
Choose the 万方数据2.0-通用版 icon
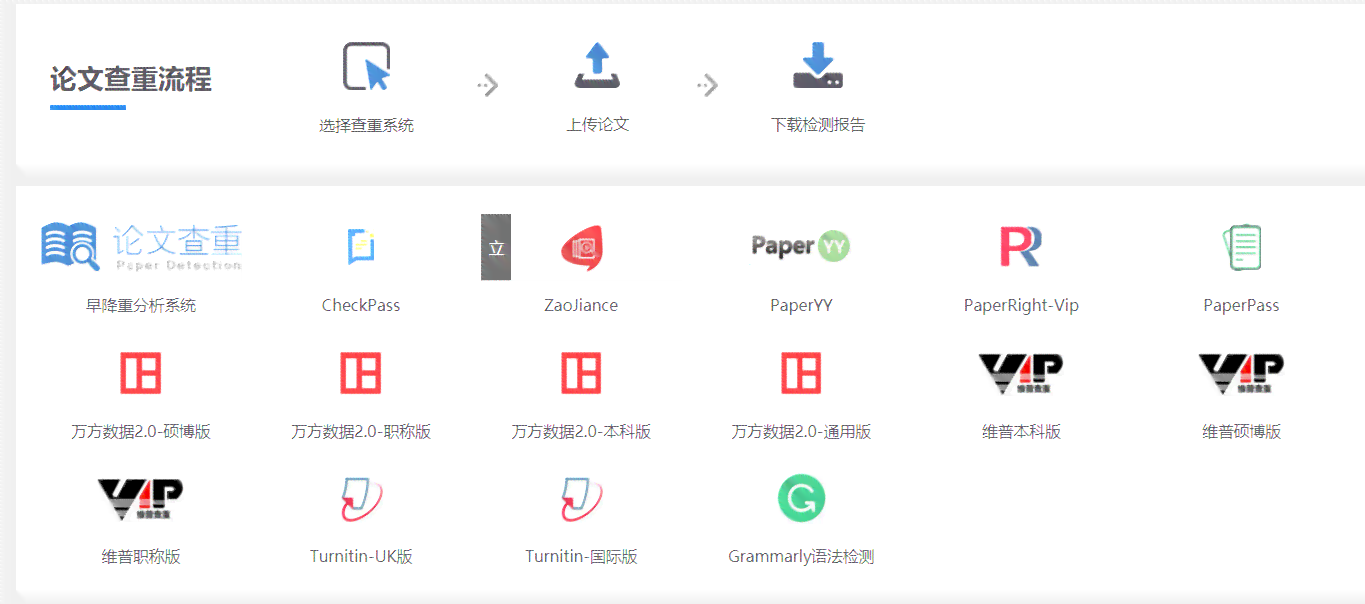(x=801, y=373)
